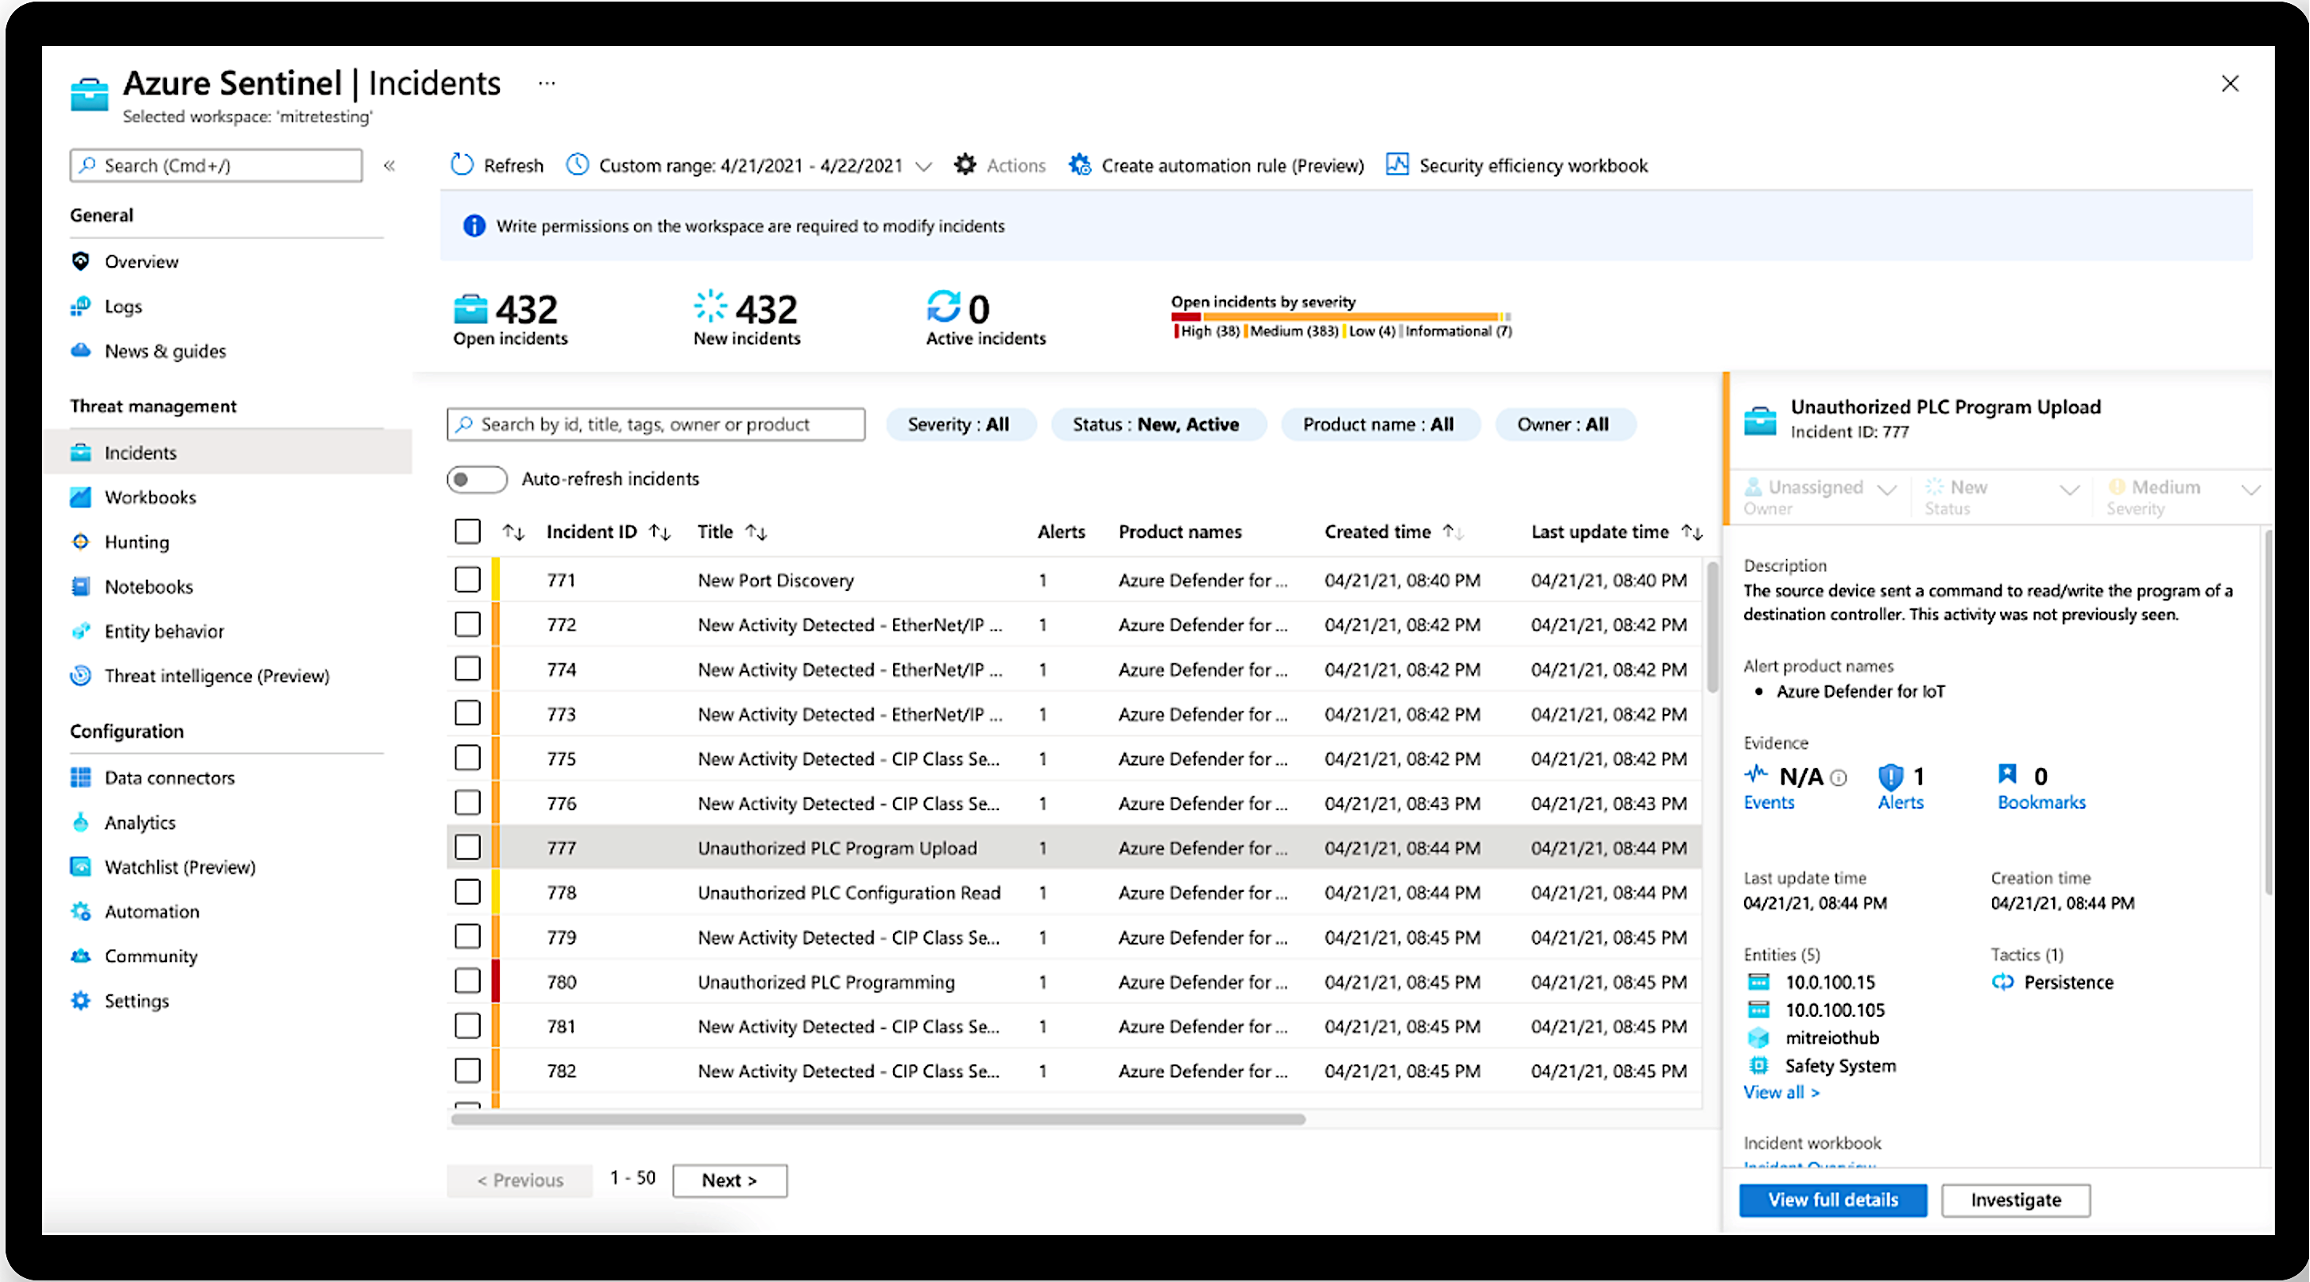Click the clock icon for custom range
2310x1282 pixels.
point(577,165)
